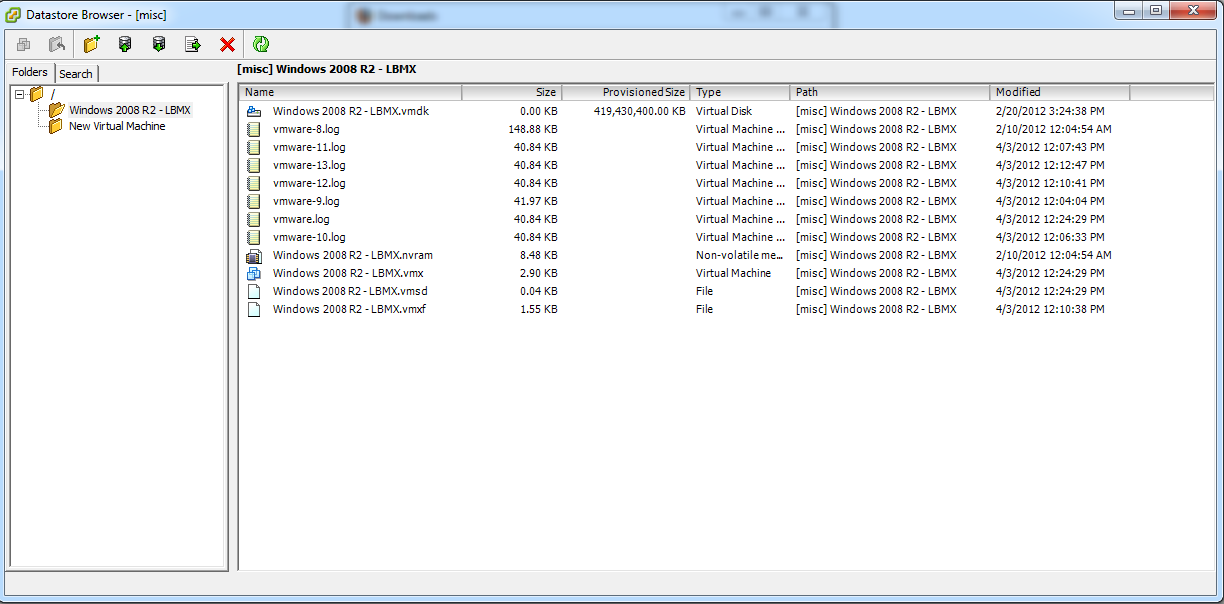Viewport: 1224px width, 604px height.
Task: Select the vmware-11.log file name
Action: 309,147
